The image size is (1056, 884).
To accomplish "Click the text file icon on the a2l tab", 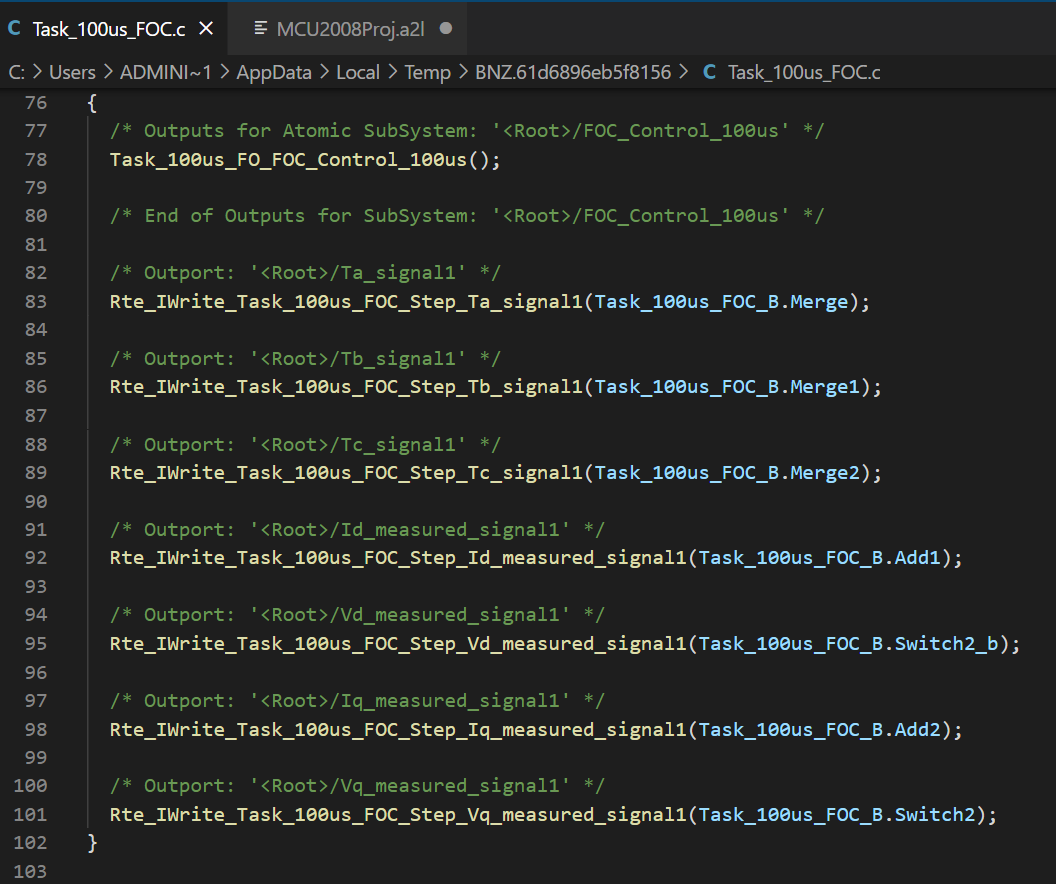I will pos(260,28).
